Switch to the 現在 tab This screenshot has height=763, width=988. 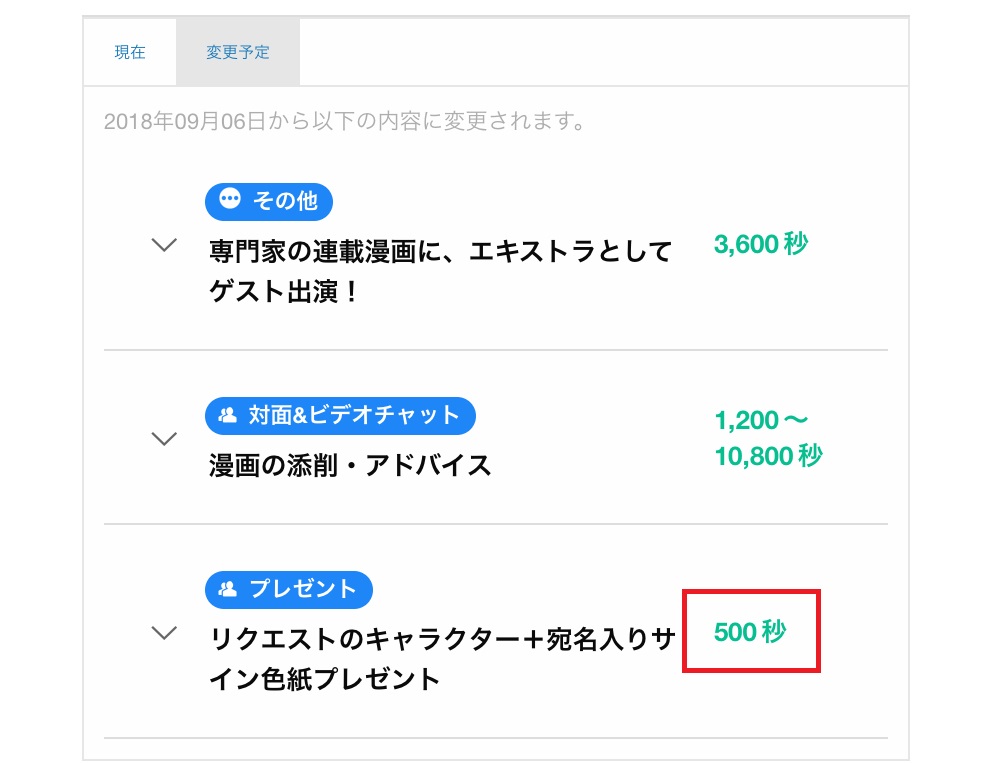tap(130, 52)
